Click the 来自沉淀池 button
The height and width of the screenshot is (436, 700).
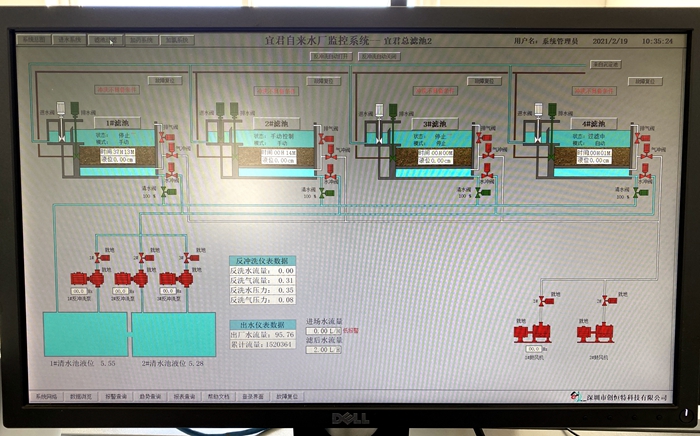(x=605, y=64)
